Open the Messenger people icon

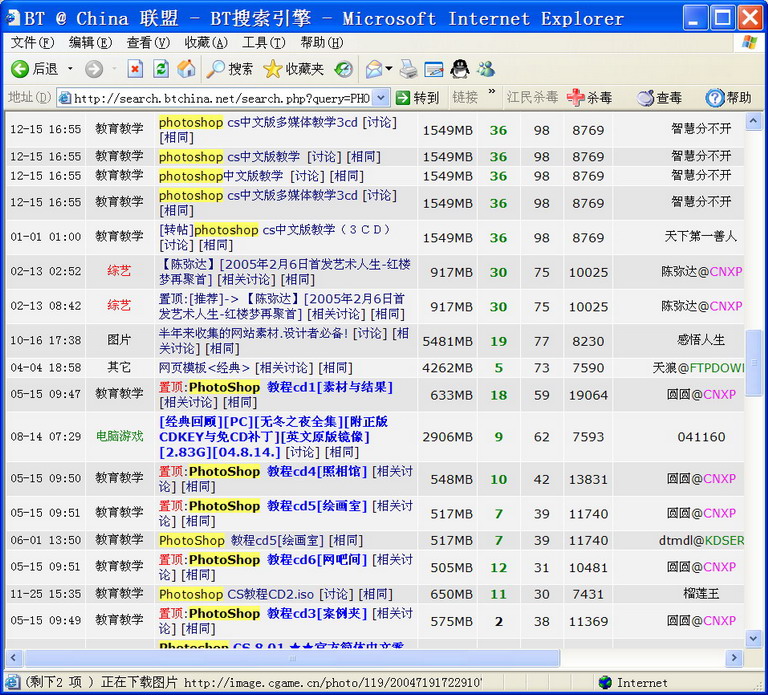(x=486, y=69)
